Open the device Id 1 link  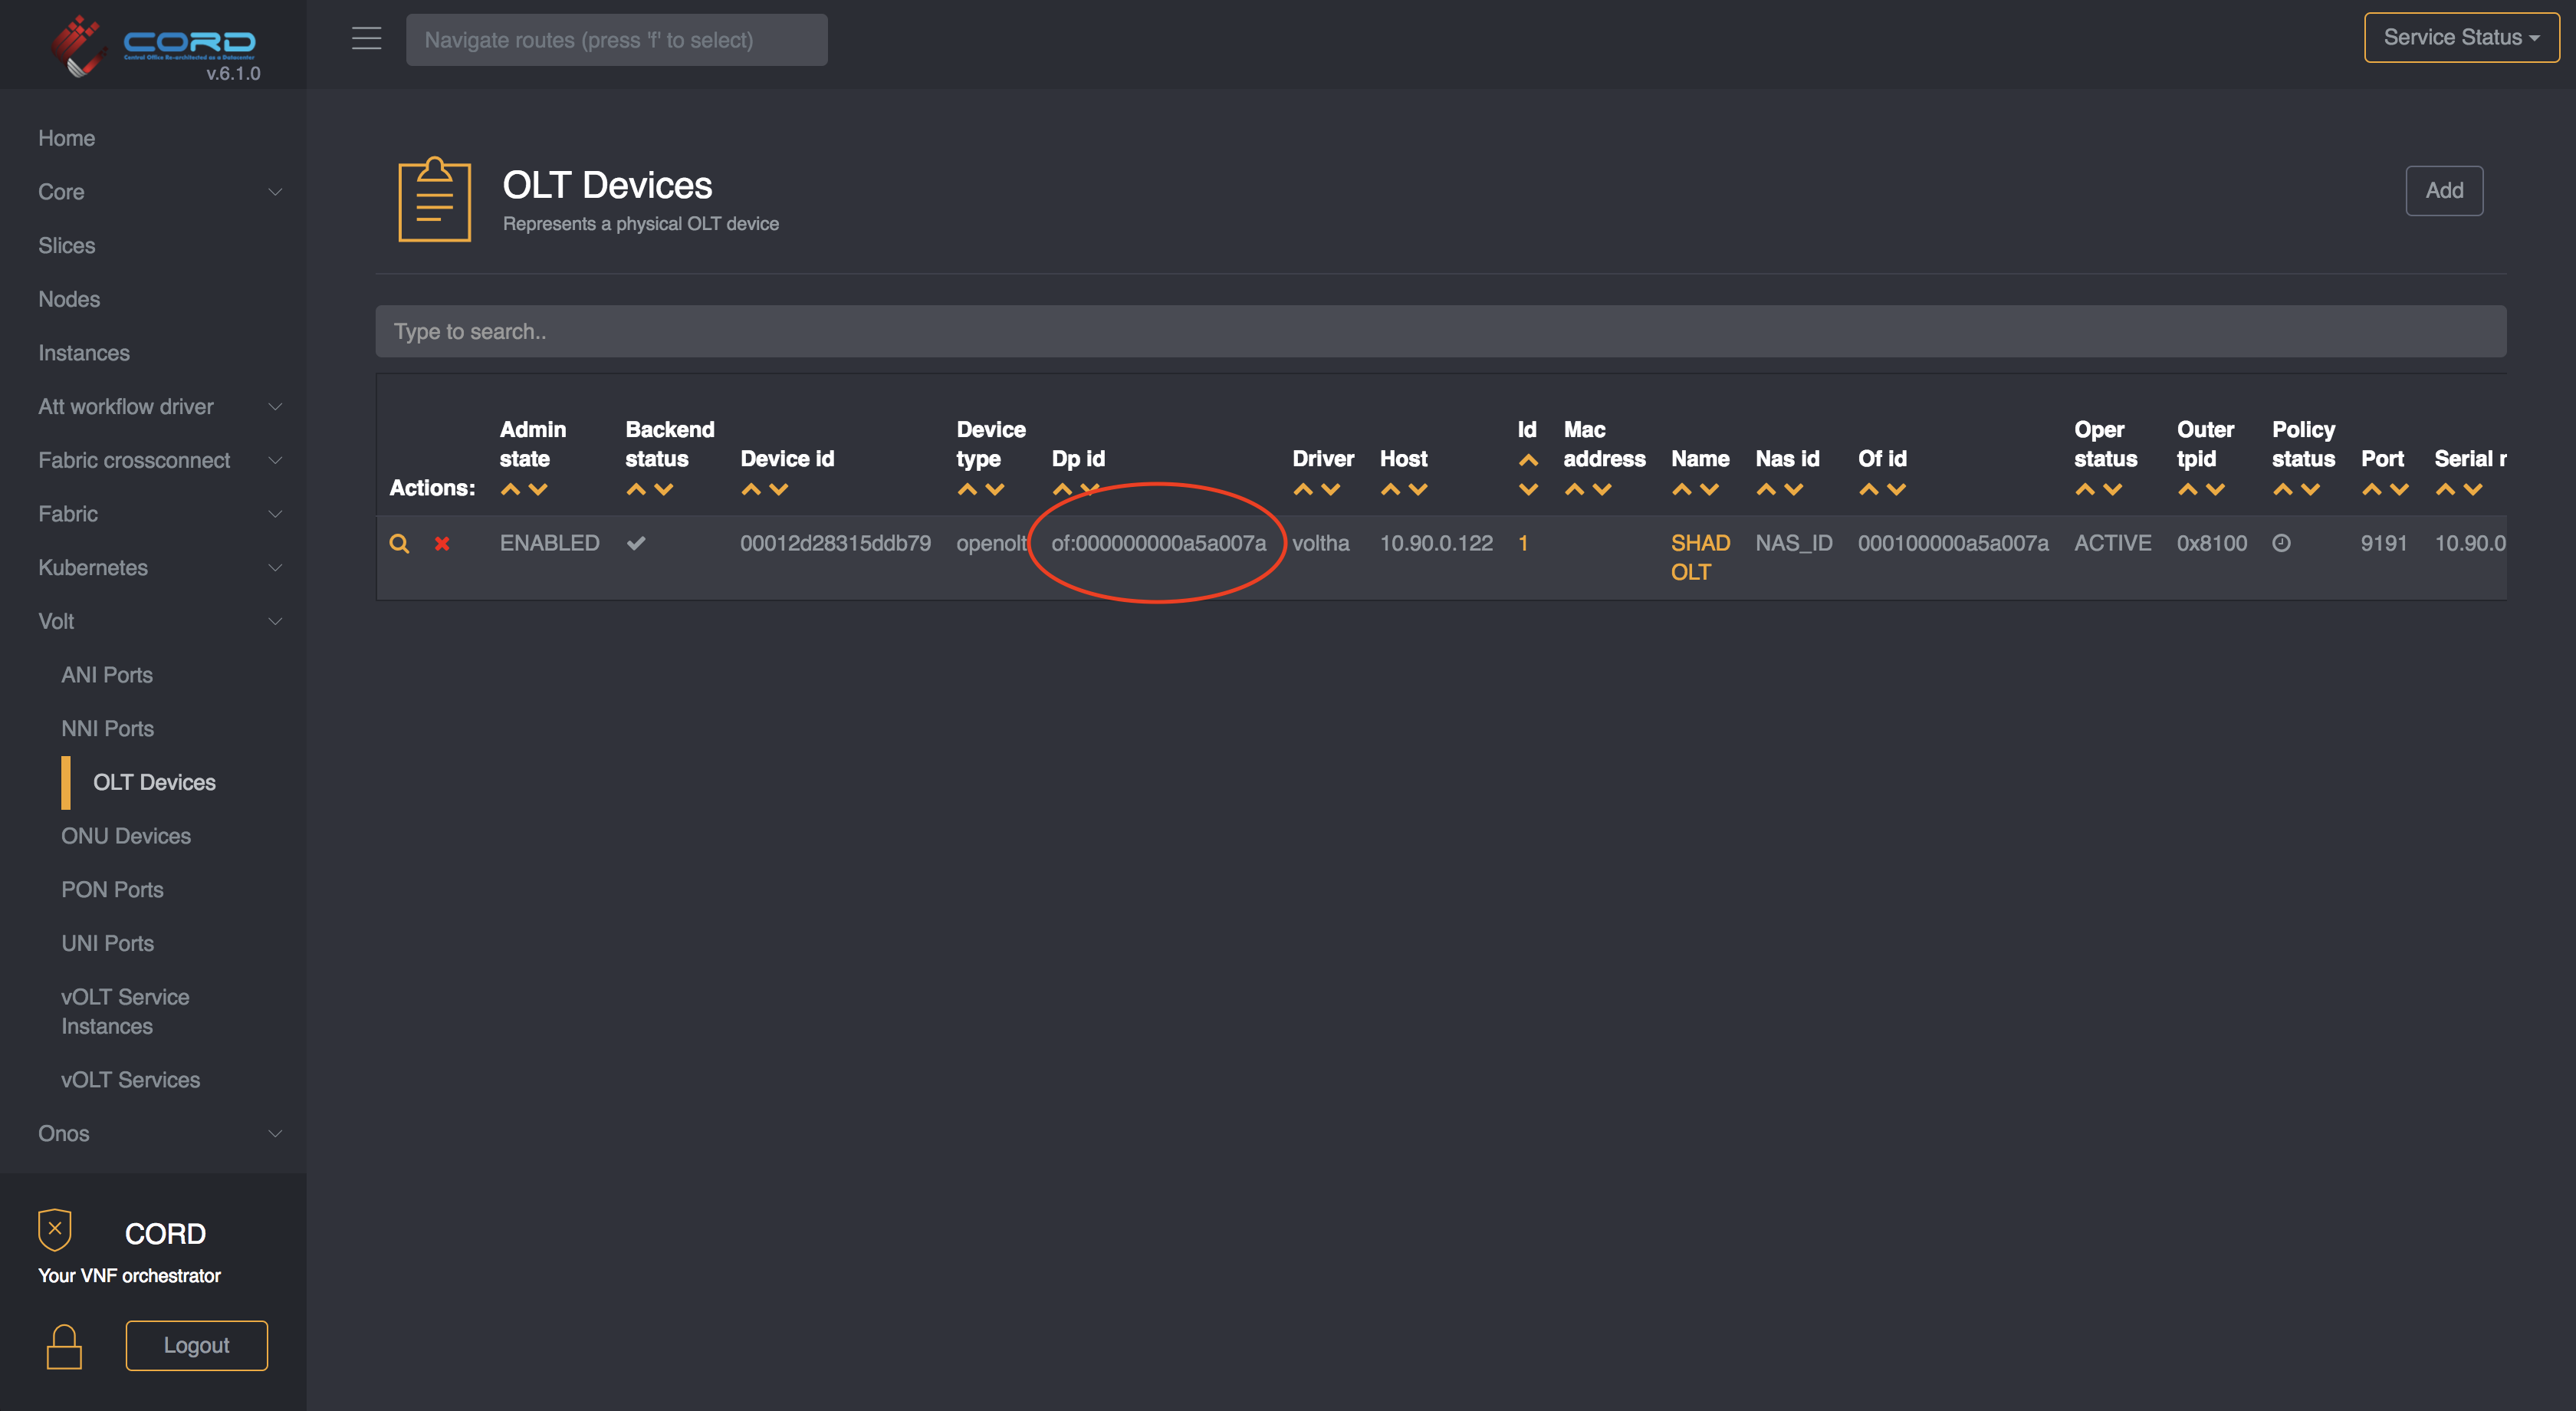[x=1523, y=543]
